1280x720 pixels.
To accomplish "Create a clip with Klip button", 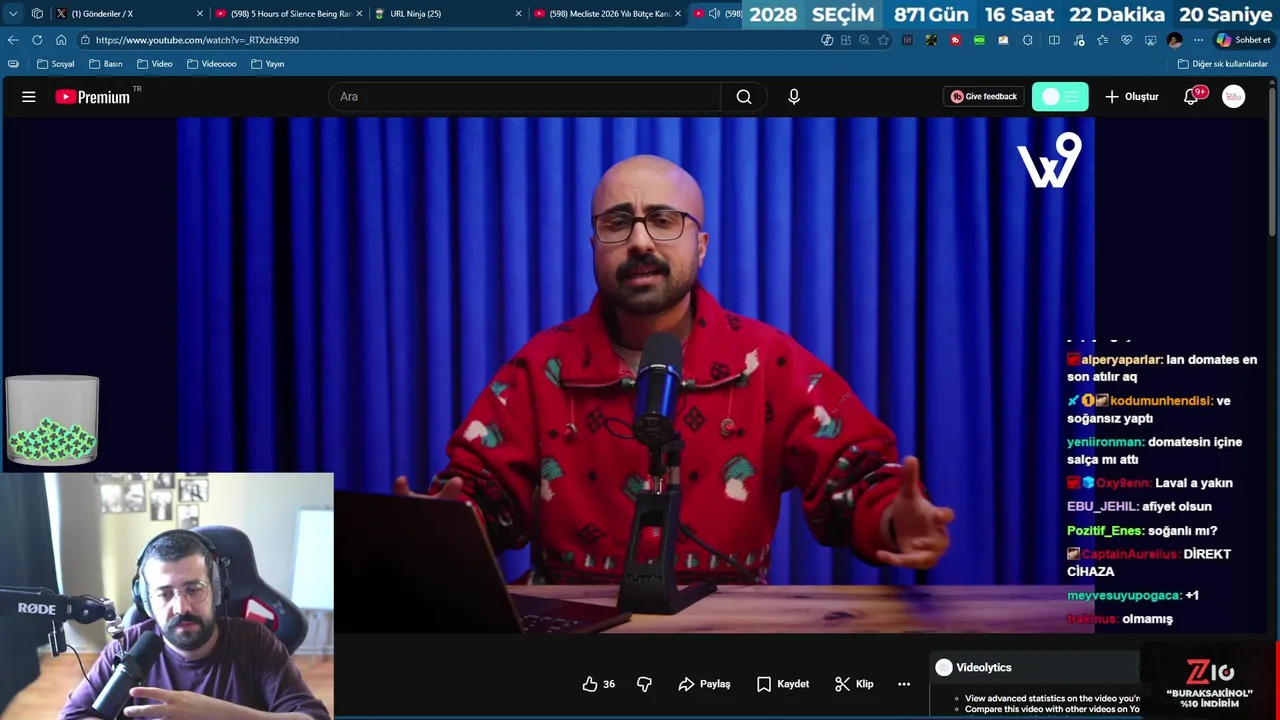I will pos(854,684).
